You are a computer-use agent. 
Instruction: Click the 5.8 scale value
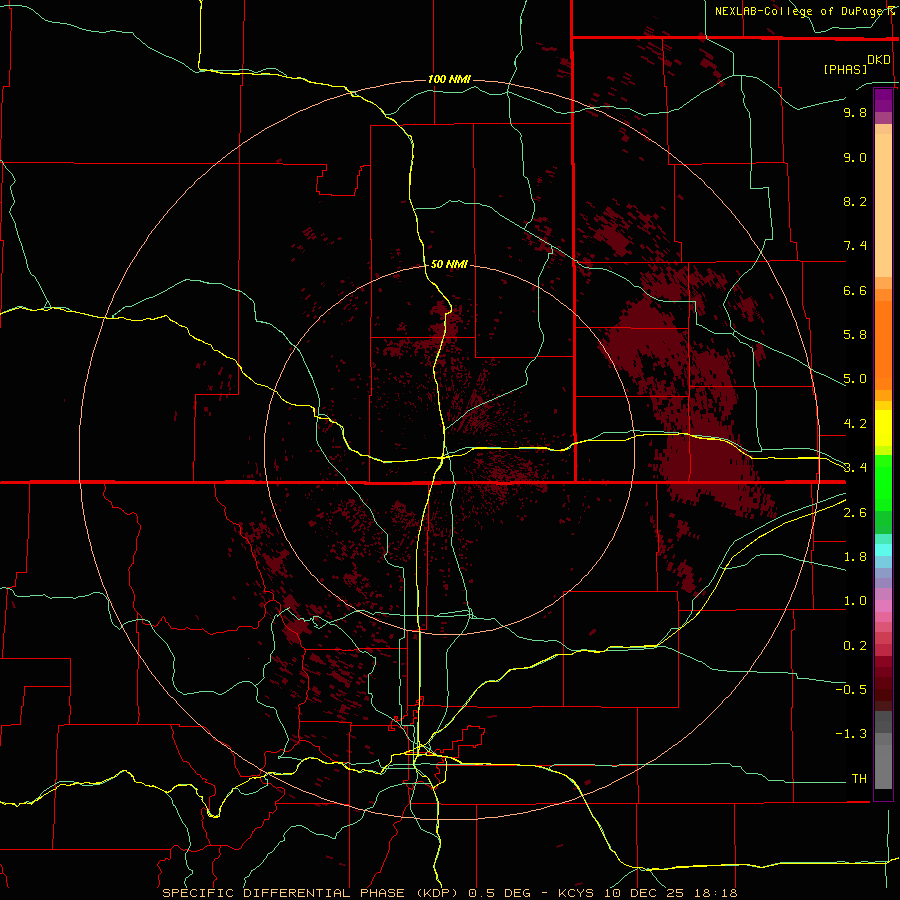point(855,335)
